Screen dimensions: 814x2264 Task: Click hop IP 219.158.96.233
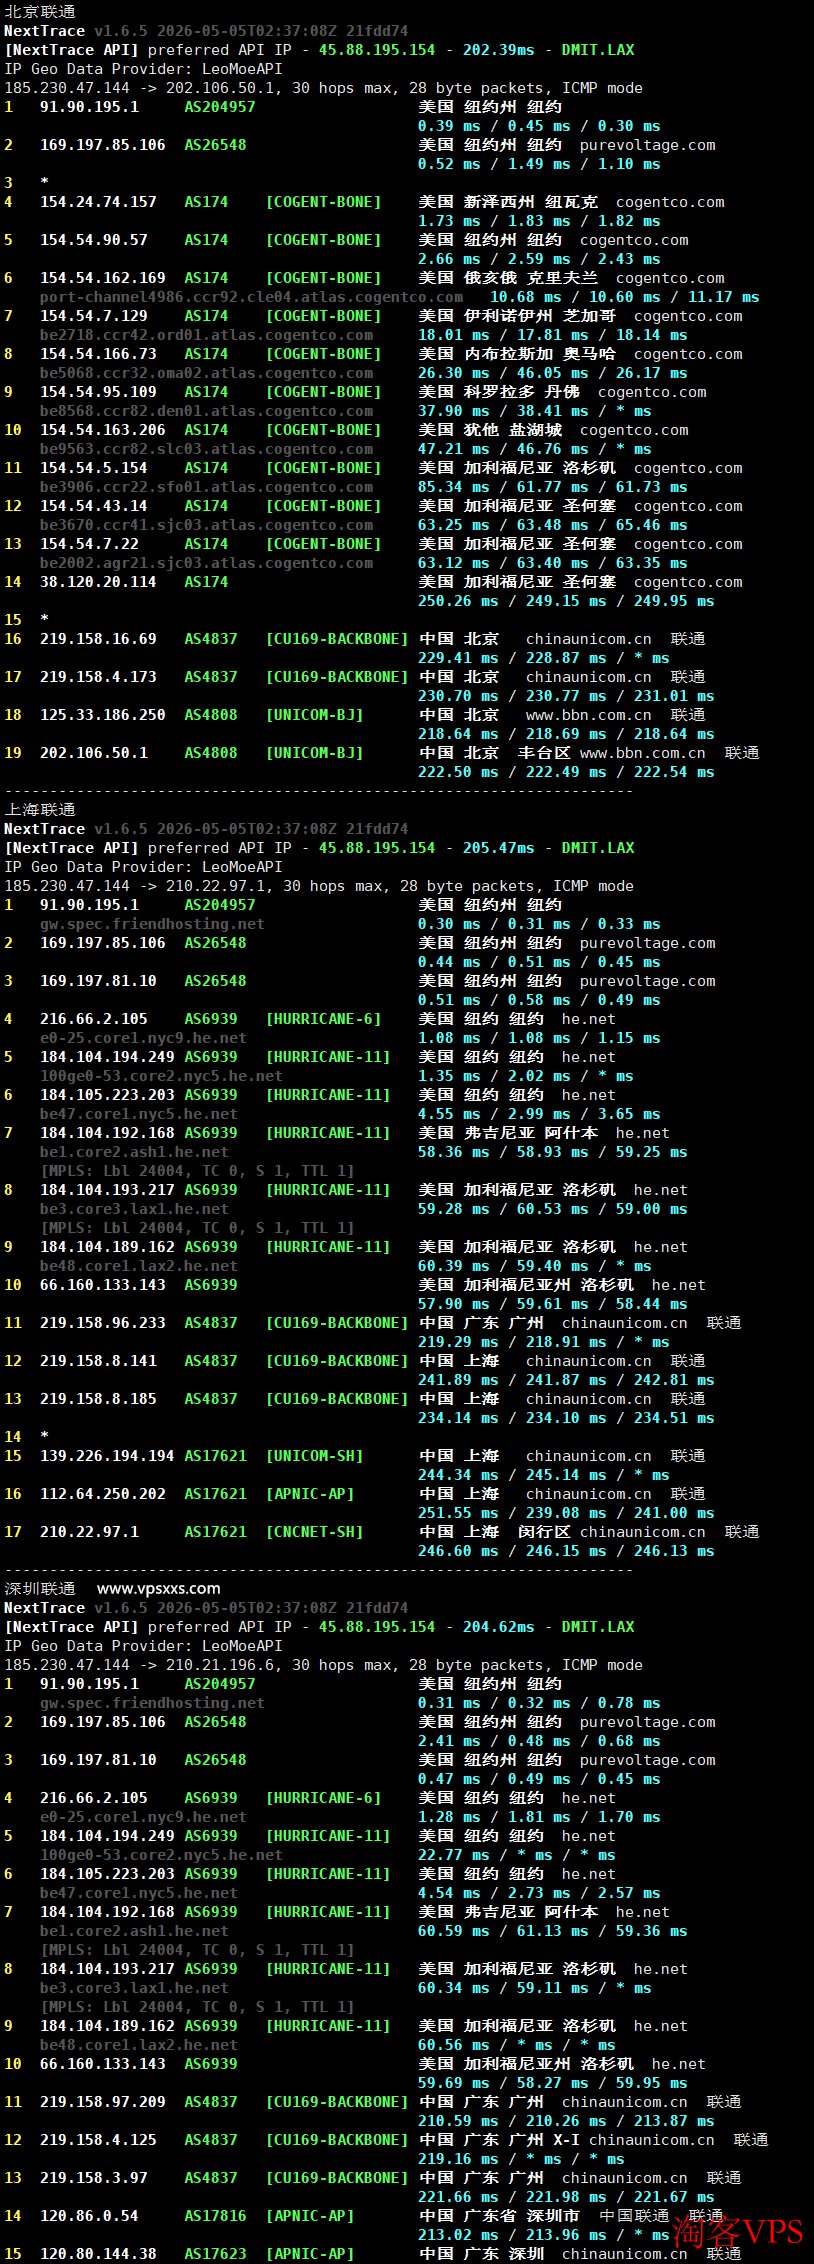click(102, 1323)
